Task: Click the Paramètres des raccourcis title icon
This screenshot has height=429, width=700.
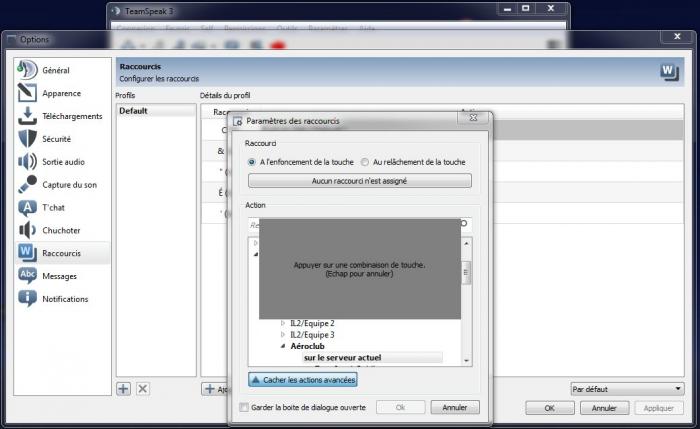Action: [238, 121]
